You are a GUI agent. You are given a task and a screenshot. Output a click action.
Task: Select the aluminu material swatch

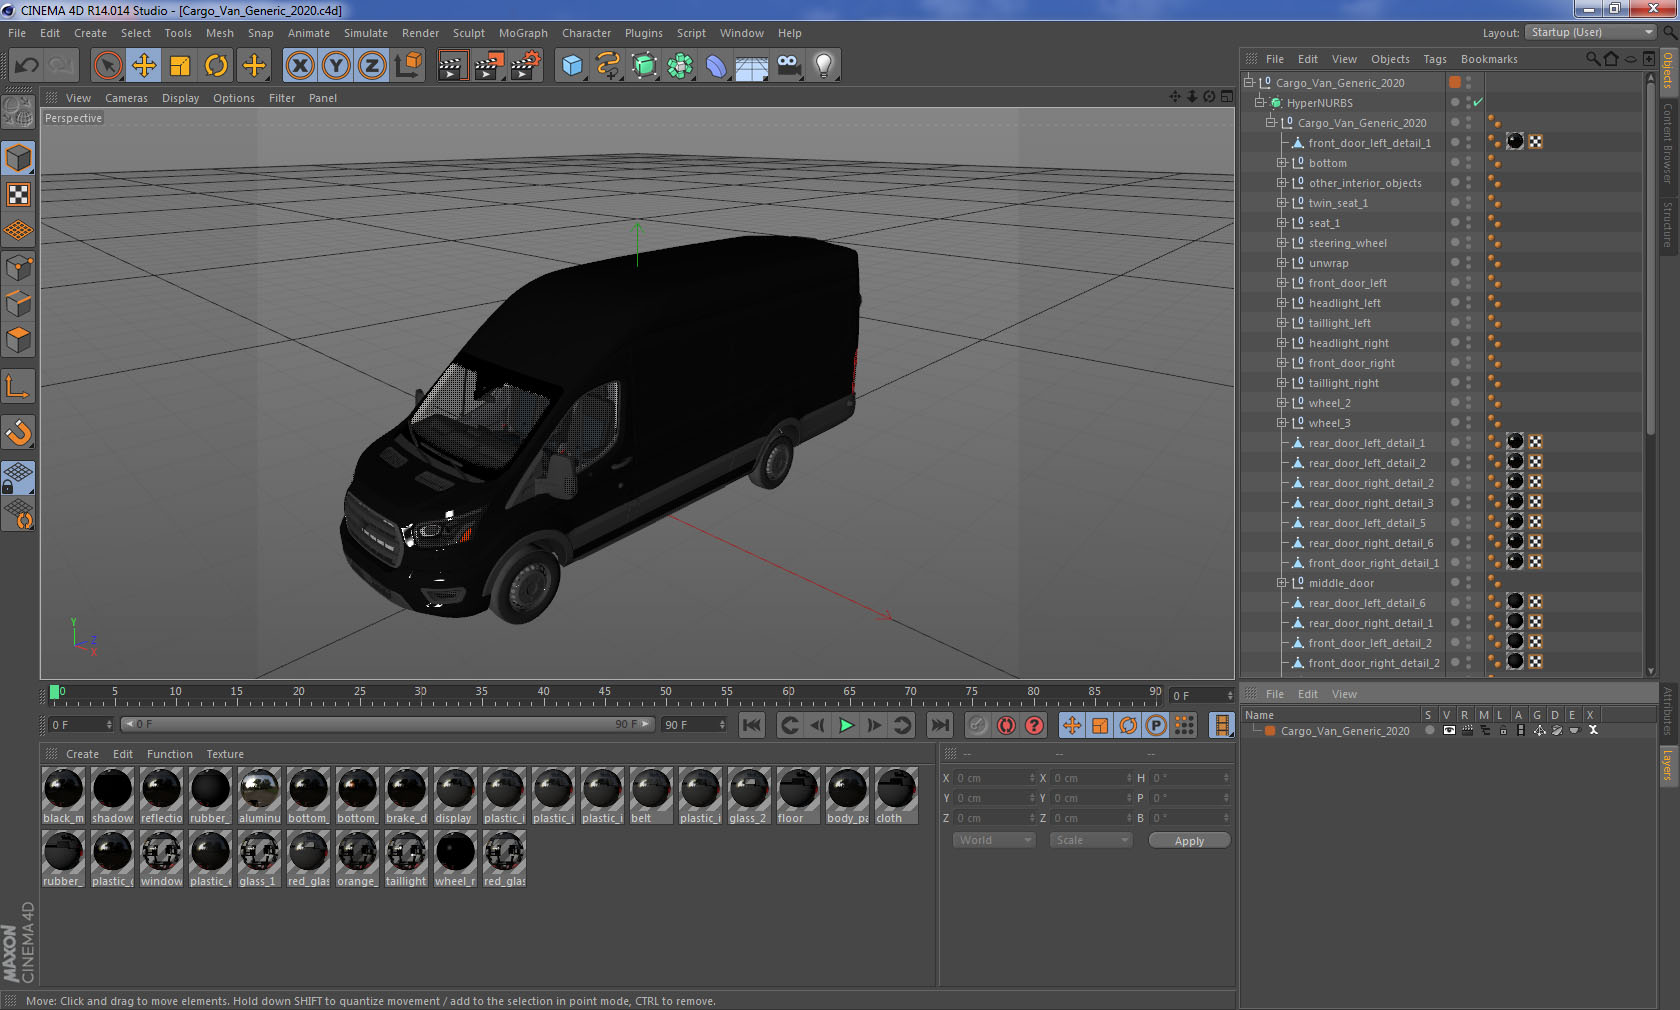click(259, 796)
